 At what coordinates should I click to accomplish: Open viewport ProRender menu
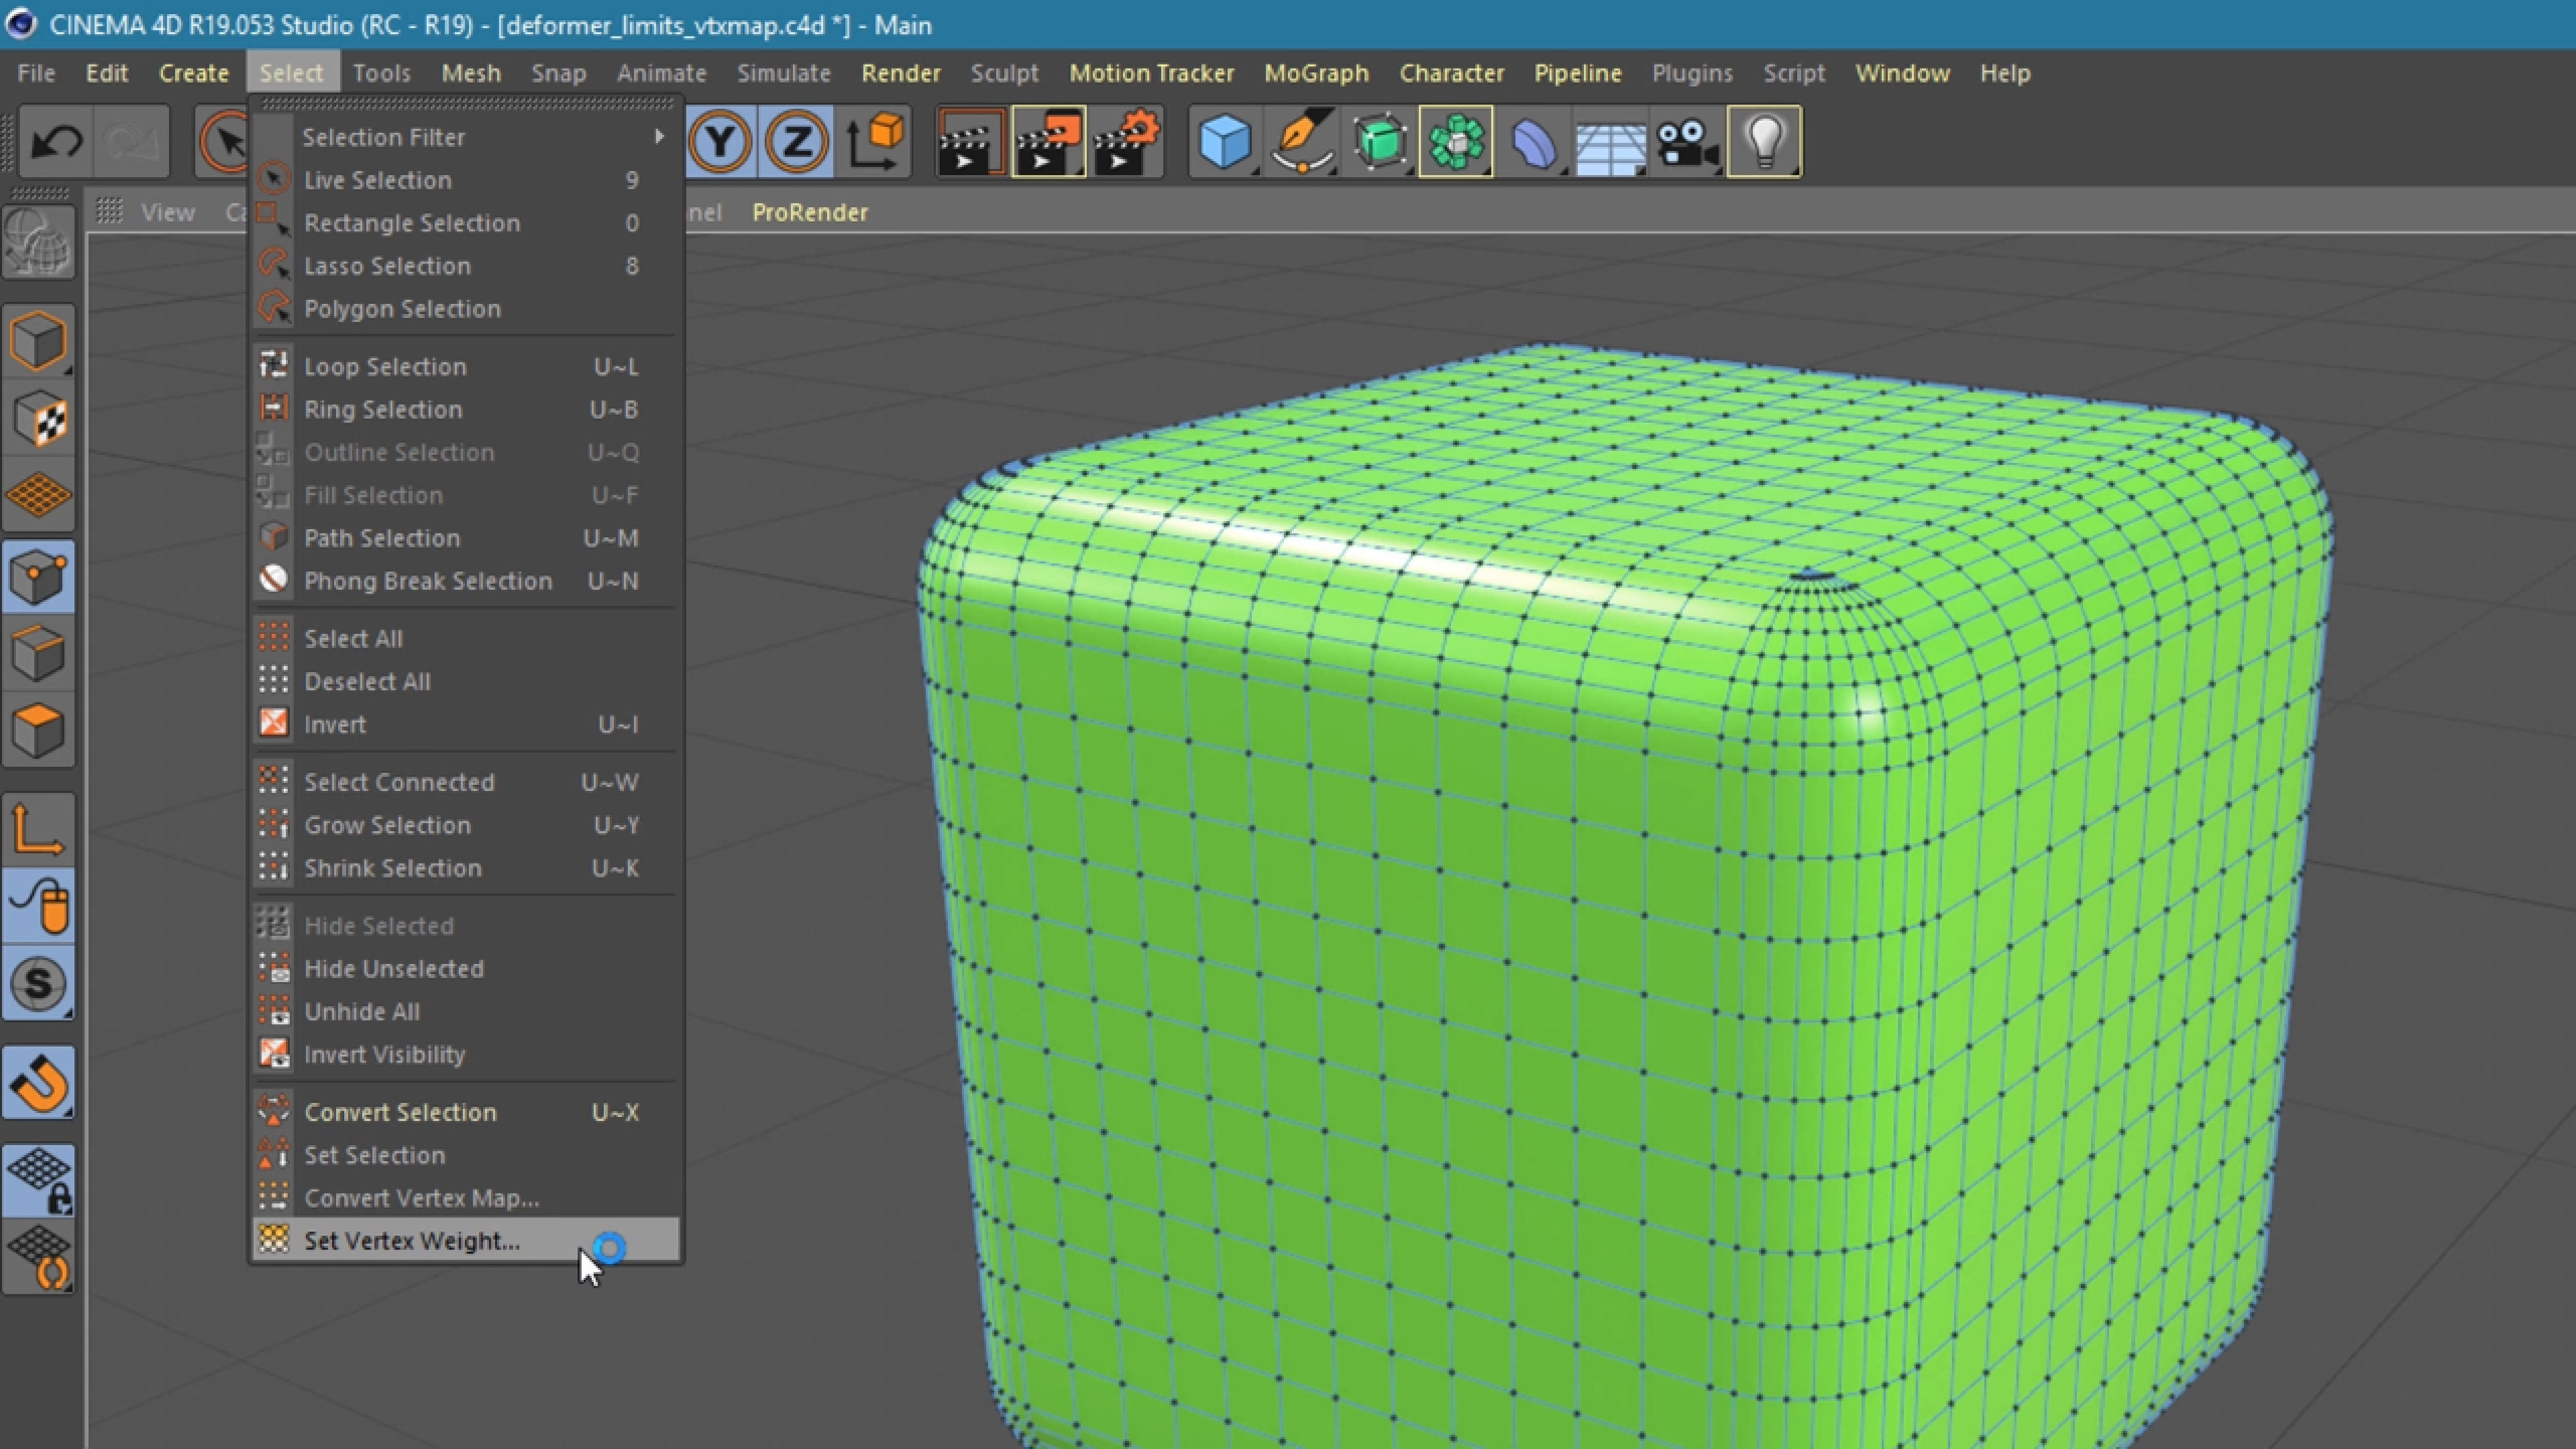(x=810, y=212)
